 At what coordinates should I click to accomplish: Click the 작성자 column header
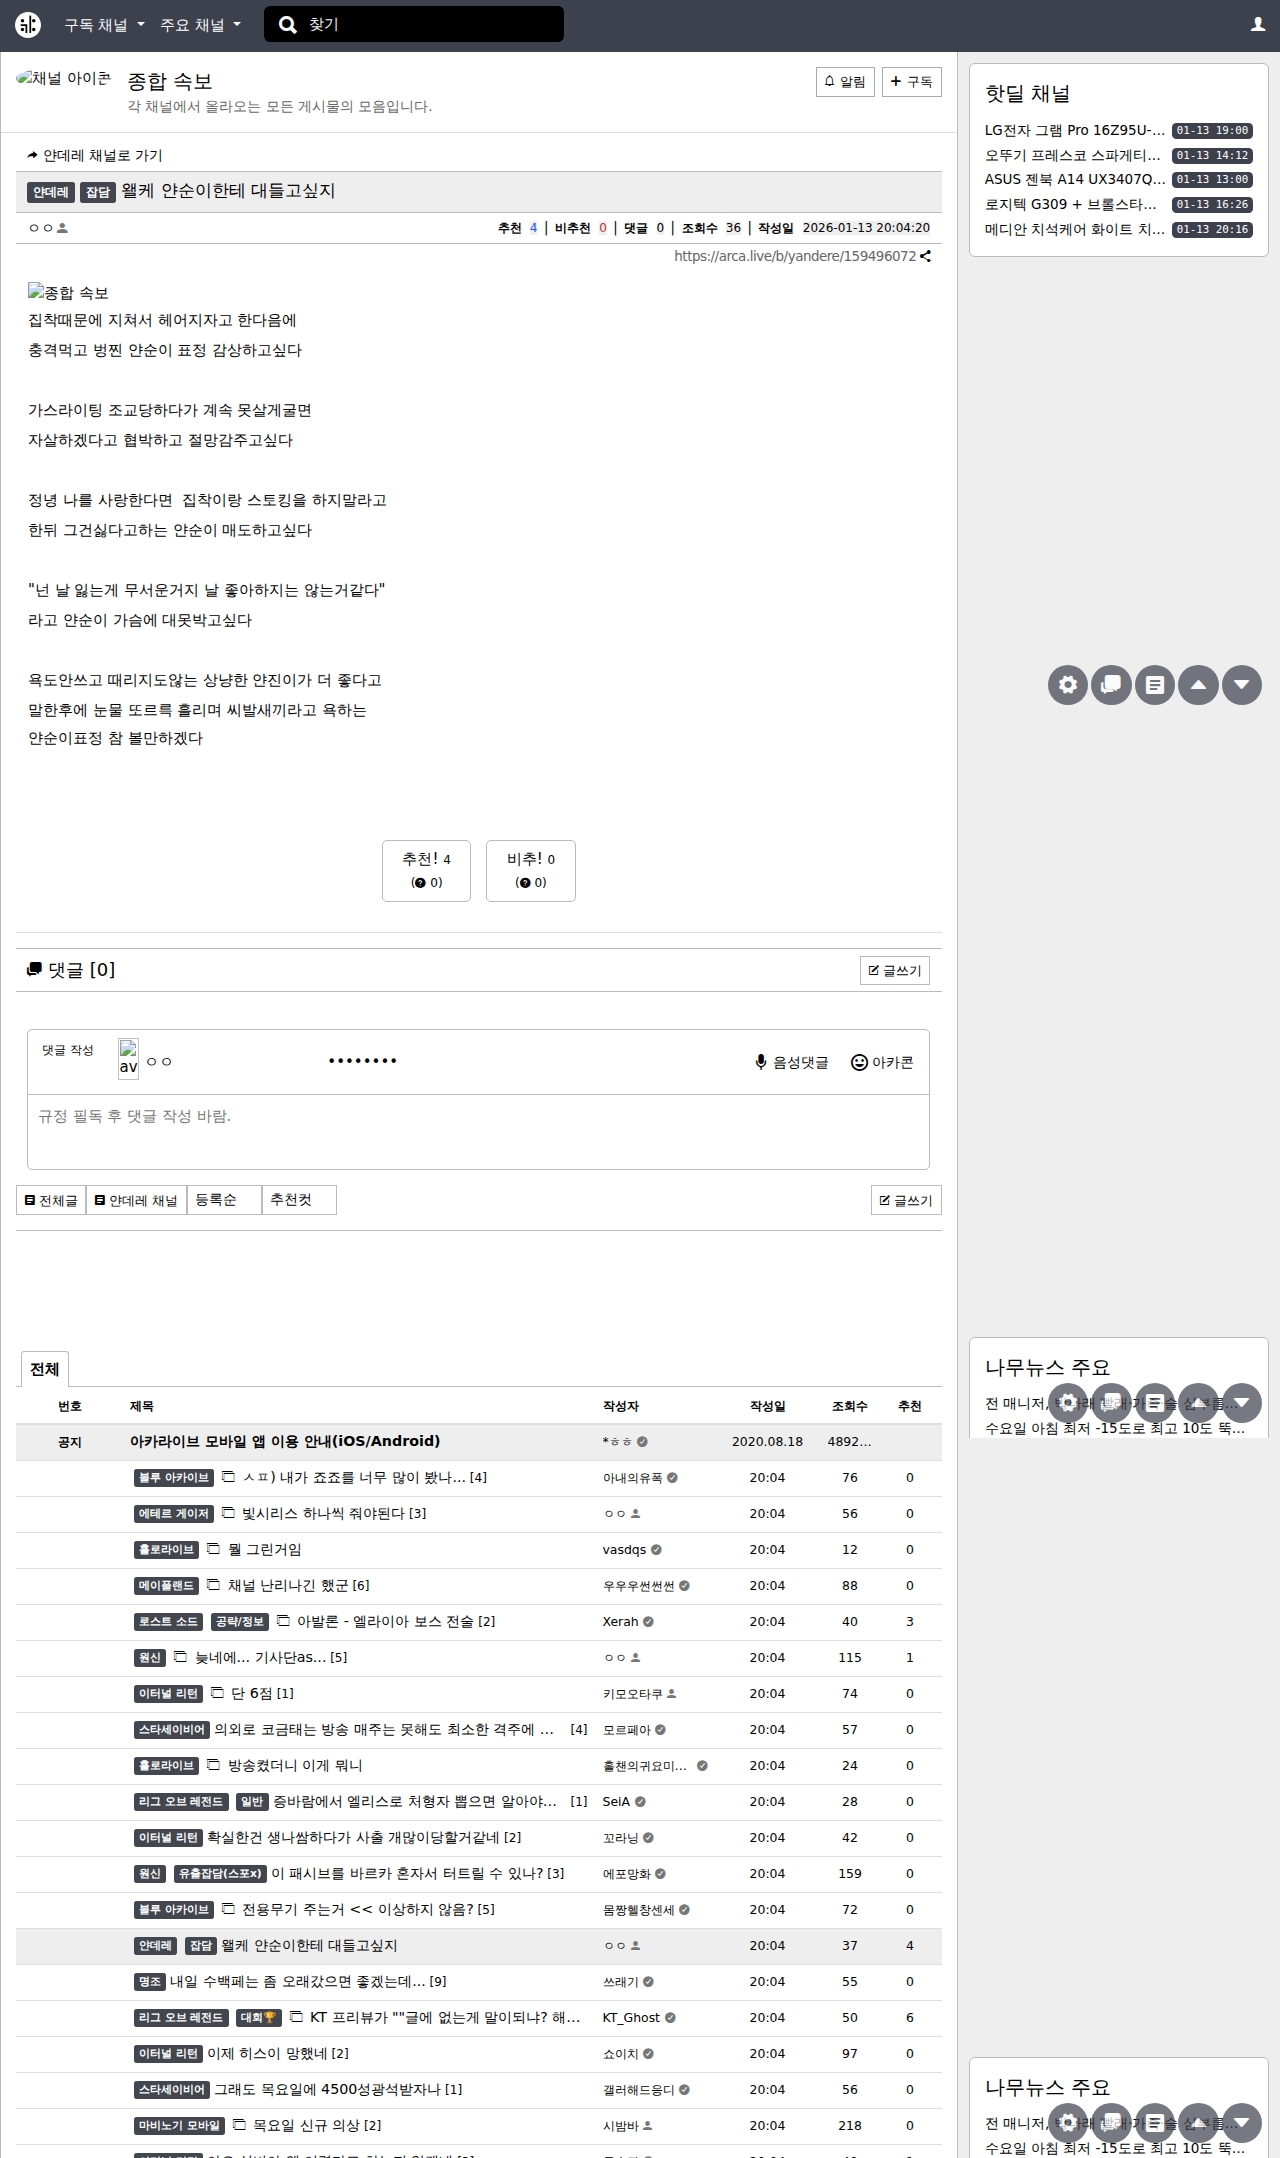click(x=621, y=1406)
